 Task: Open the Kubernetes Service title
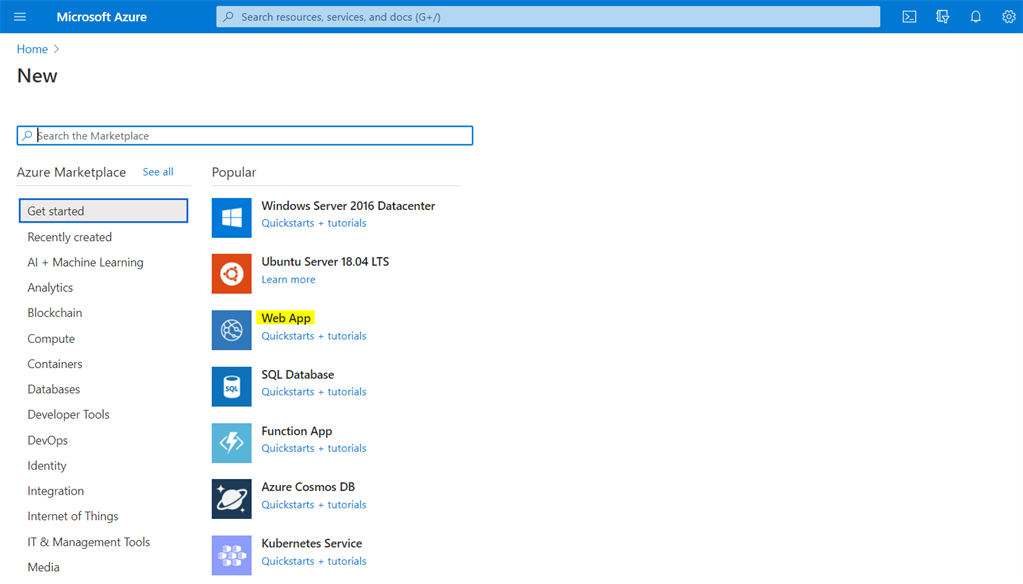[x=311, y=544]
